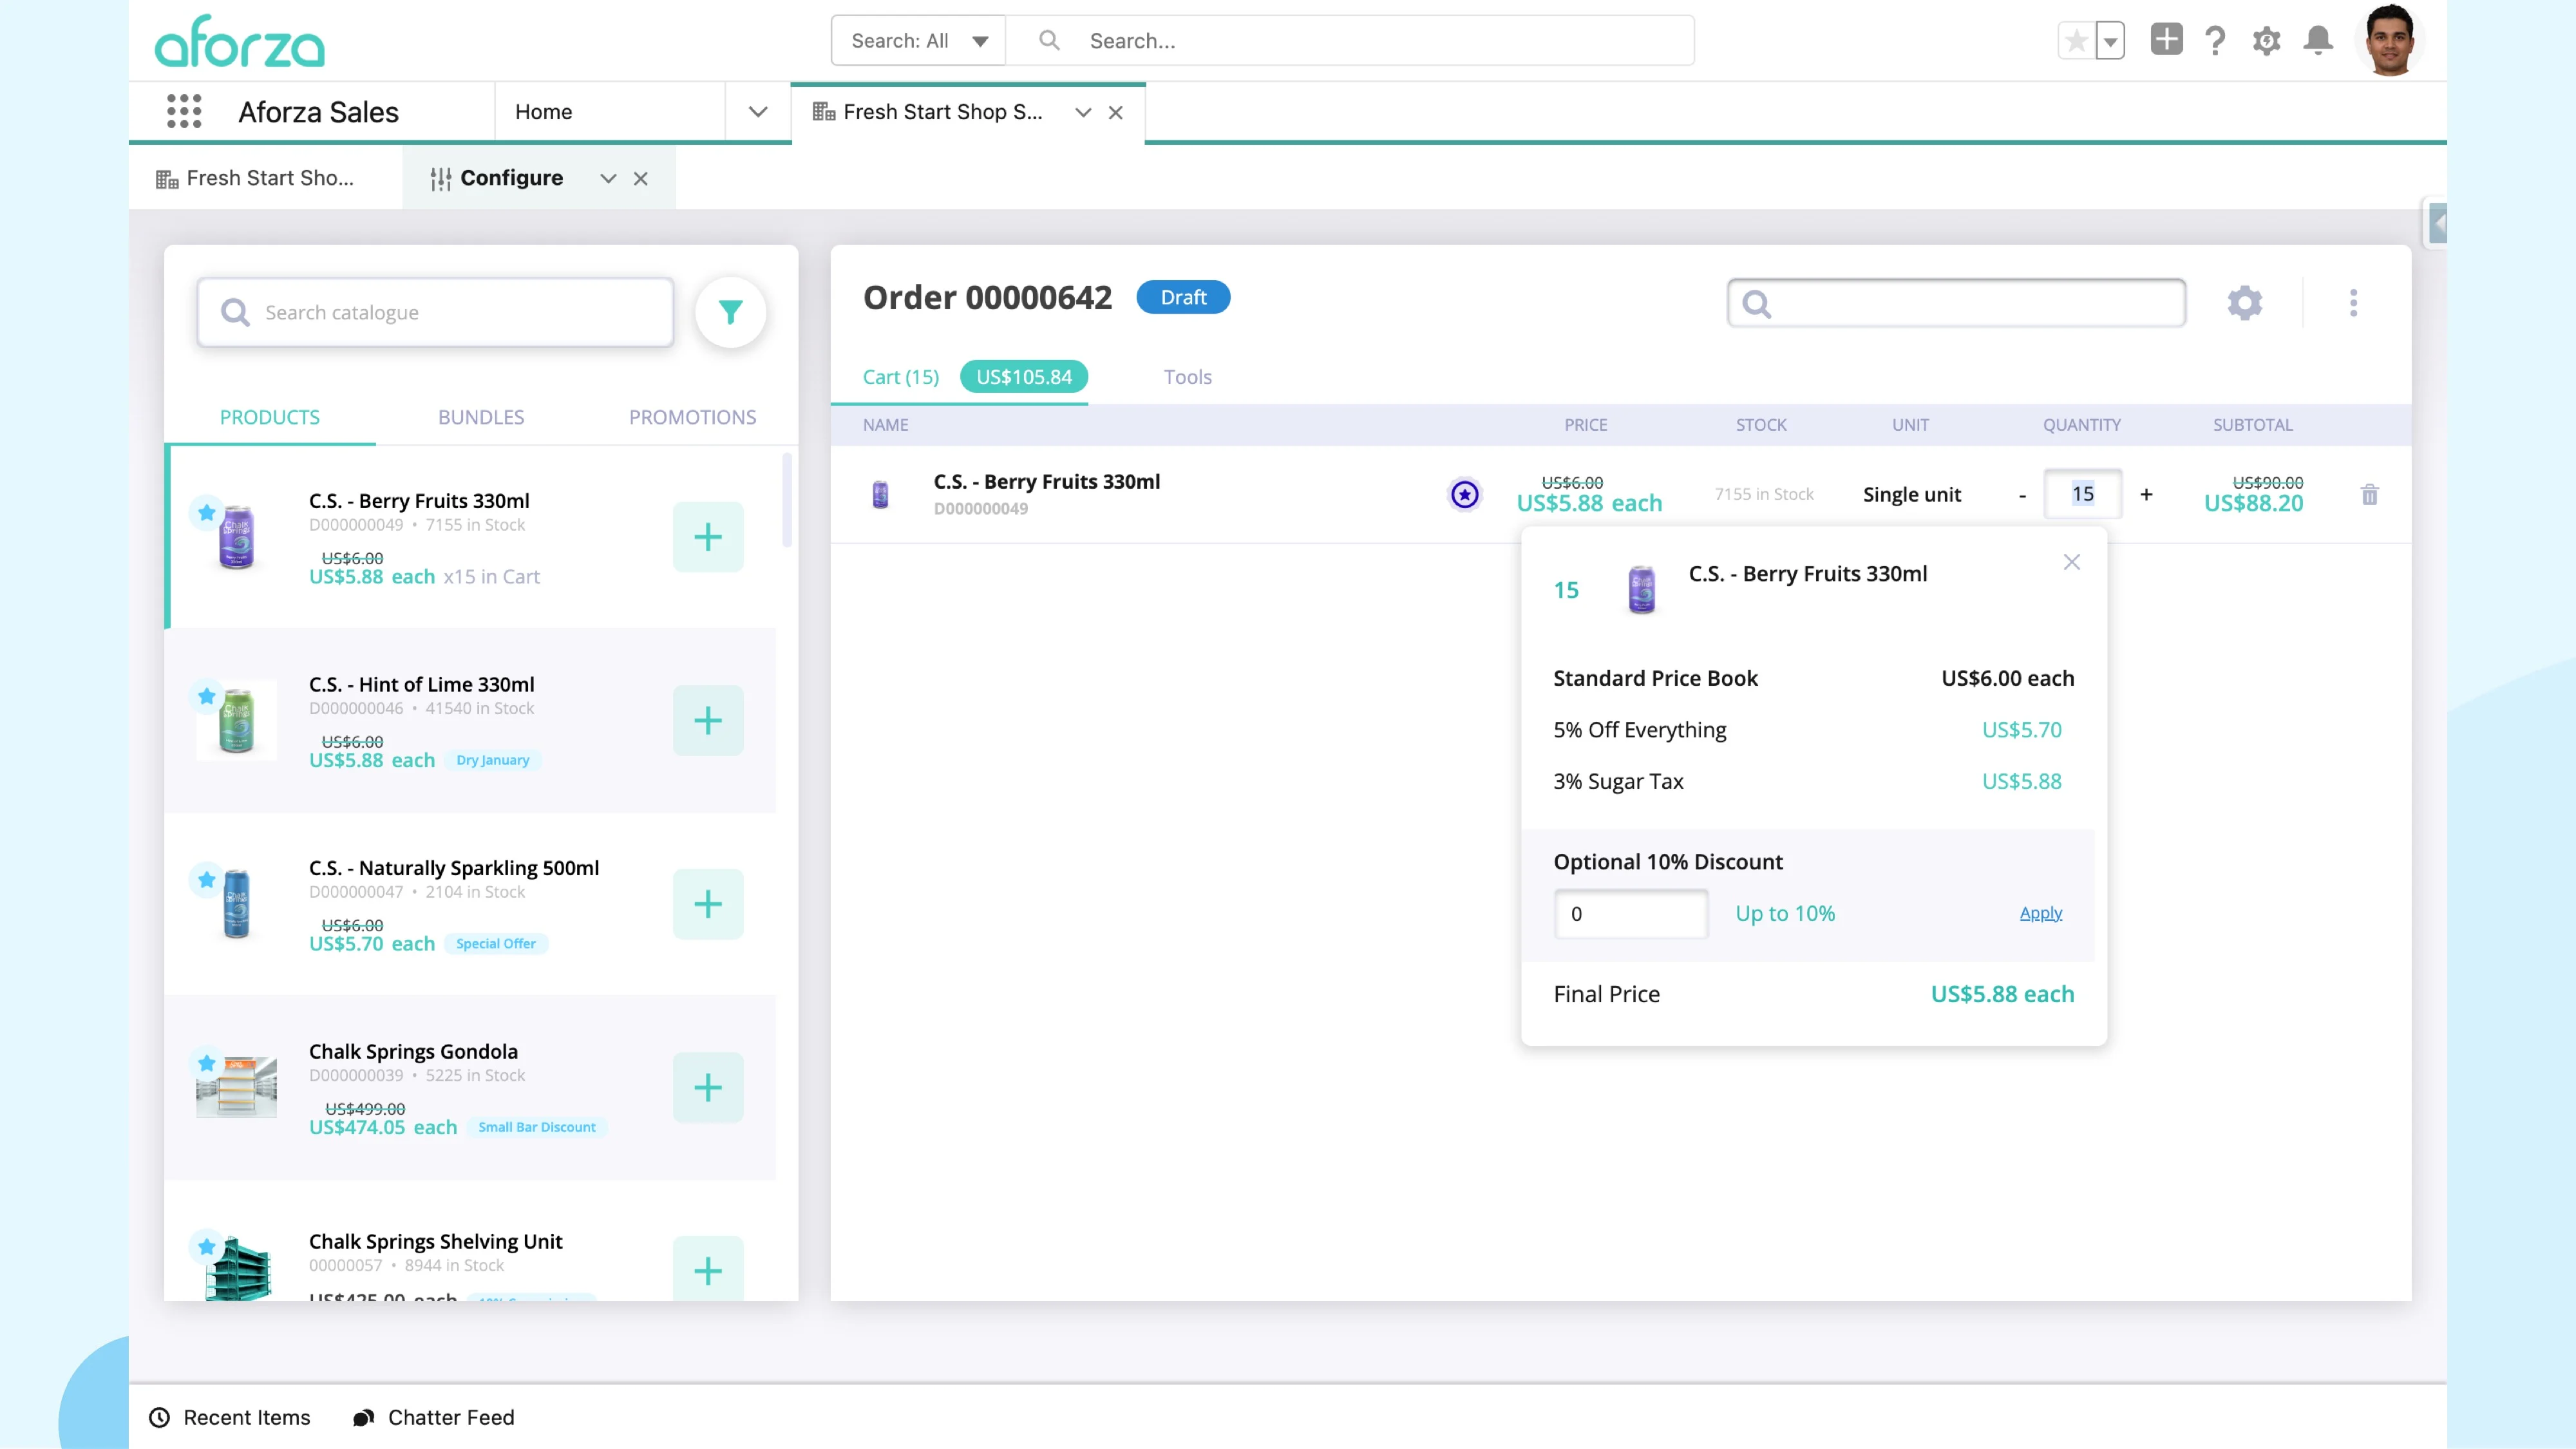
Task: Switch to the PRODUCTS catalogue tab
Action: click(x=270, y=417)
